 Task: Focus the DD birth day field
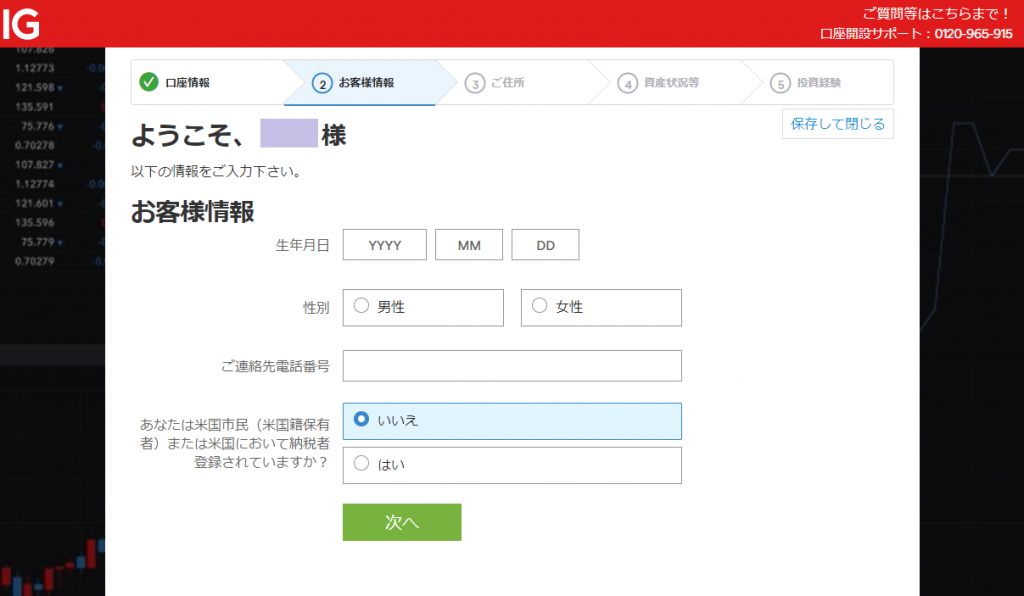tap(545, 245)
